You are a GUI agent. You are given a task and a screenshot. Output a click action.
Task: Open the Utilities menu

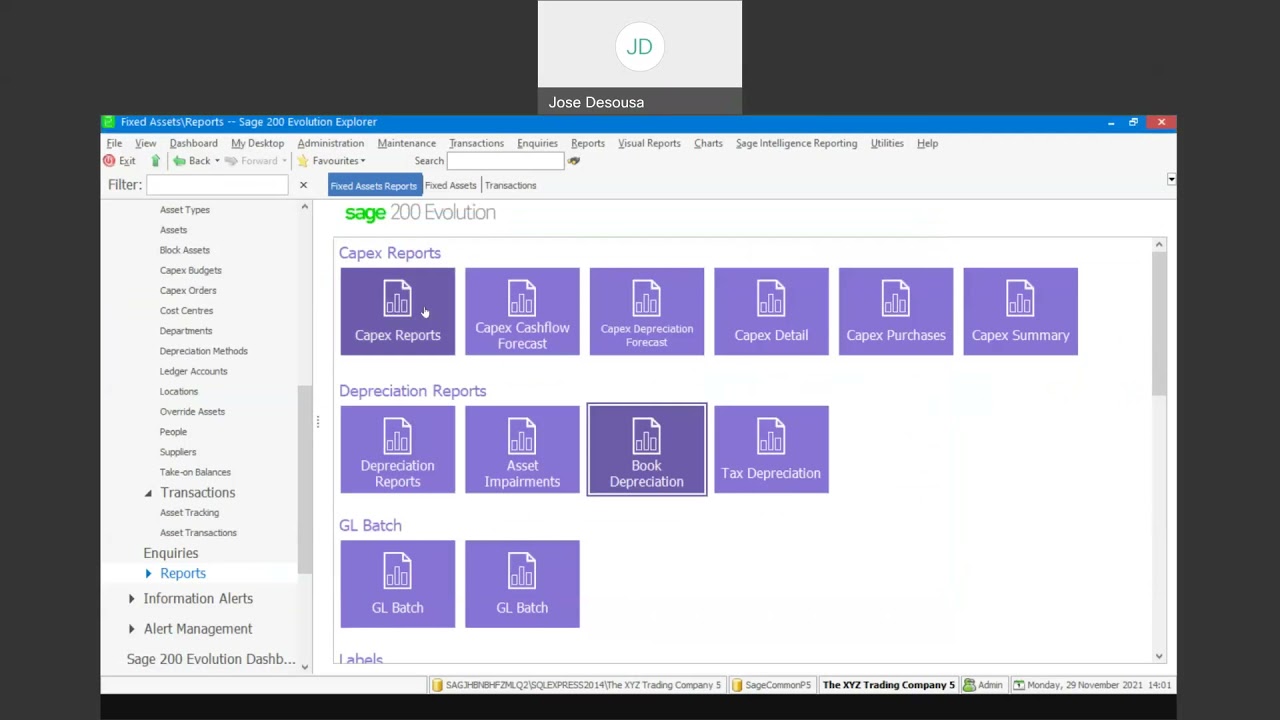(887, 143)
